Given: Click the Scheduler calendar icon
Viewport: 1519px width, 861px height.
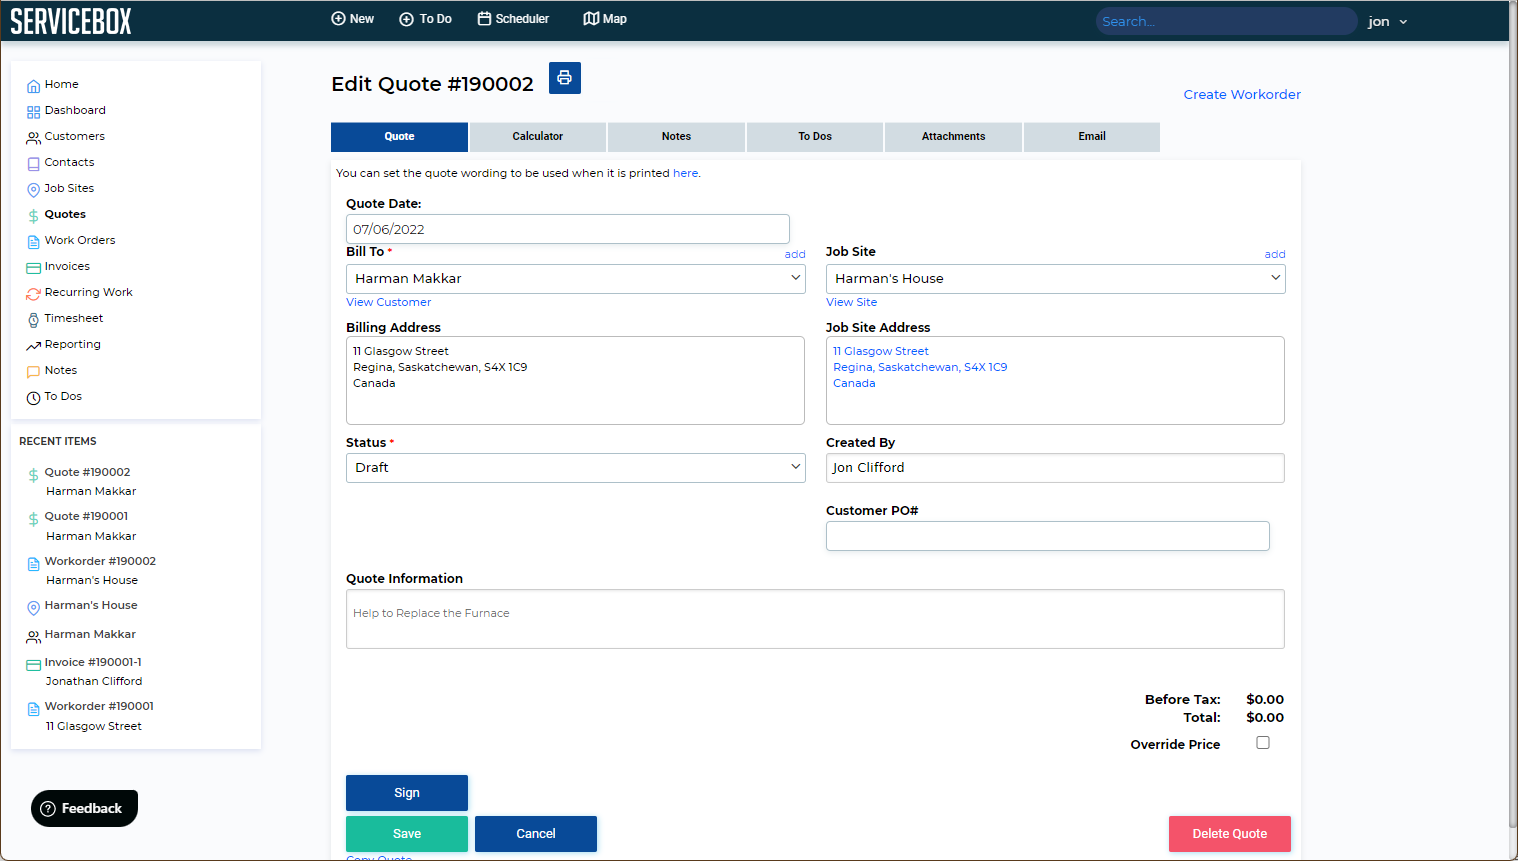Looking at the screenshot, I should click(x=484, y=19).
